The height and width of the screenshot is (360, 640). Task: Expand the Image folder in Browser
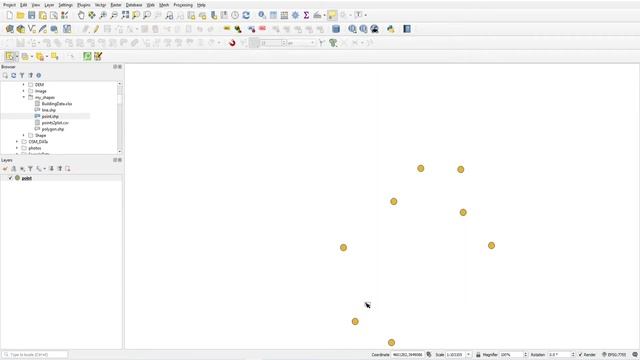[23, 91]
